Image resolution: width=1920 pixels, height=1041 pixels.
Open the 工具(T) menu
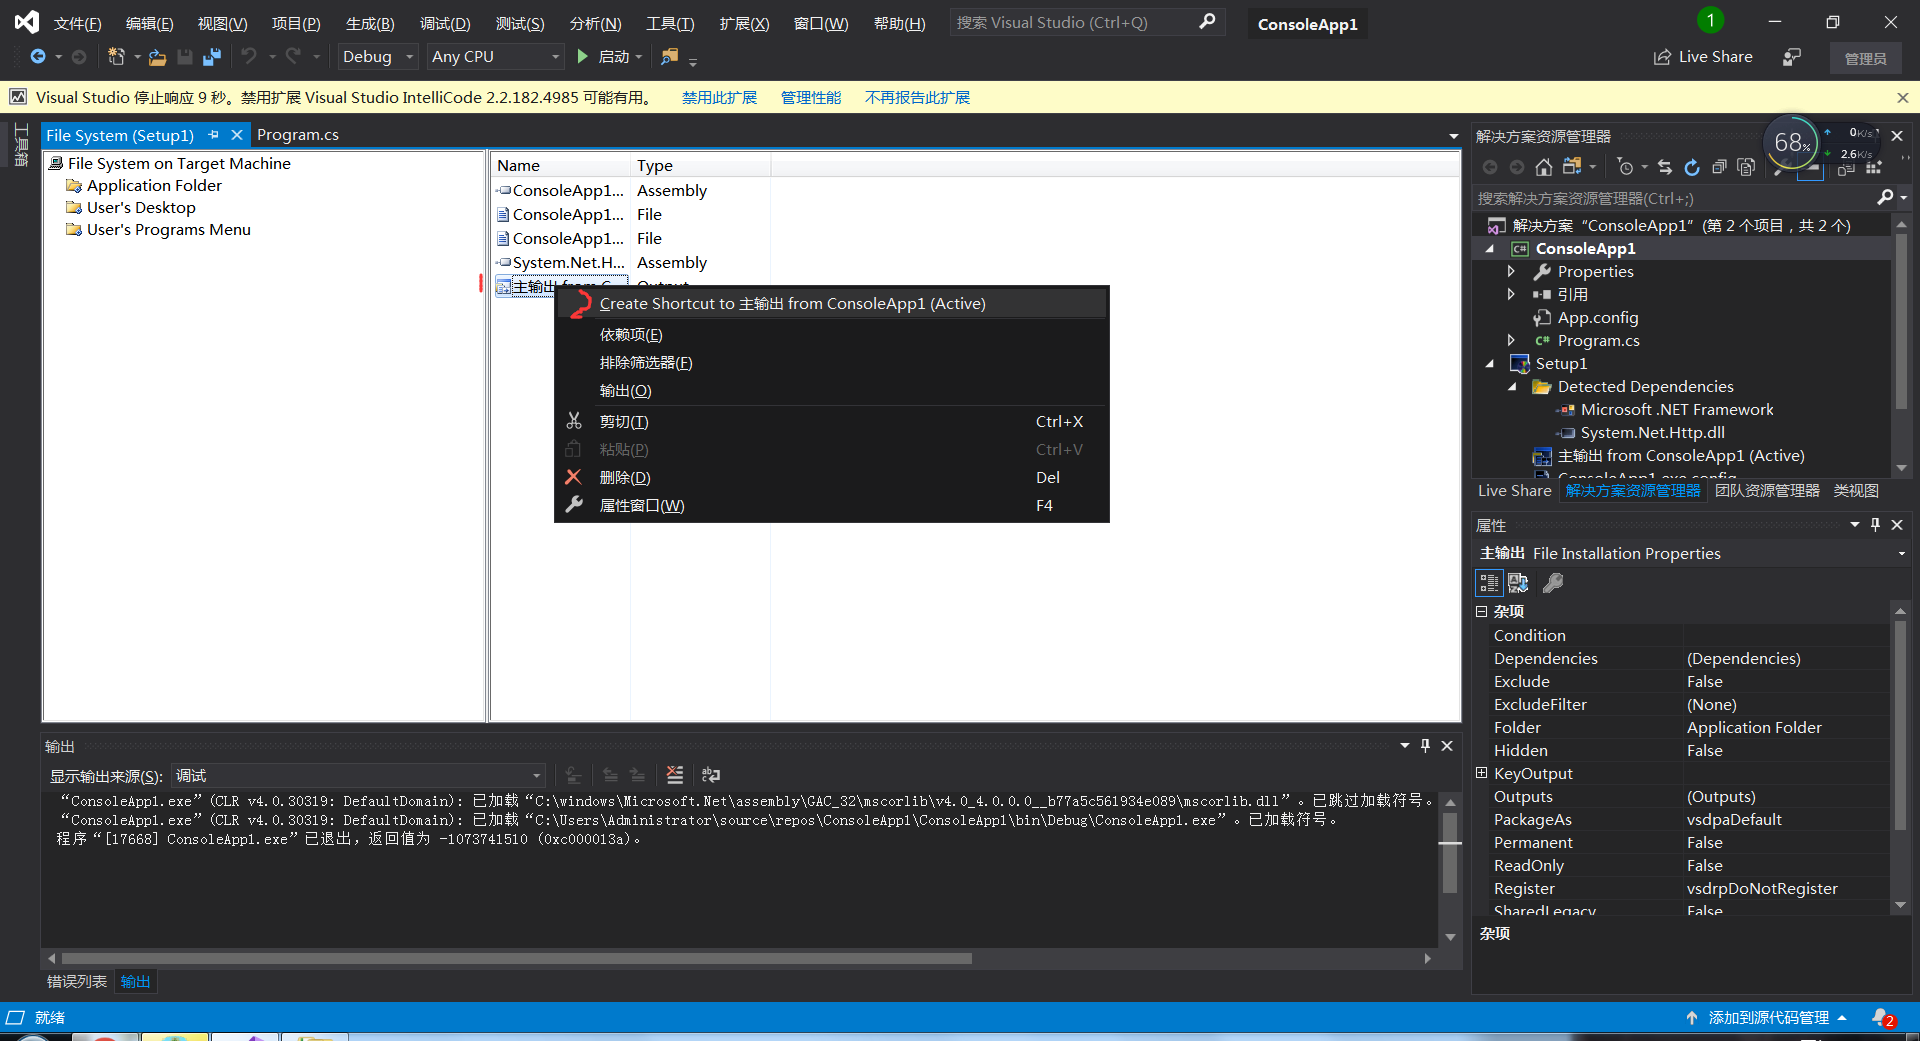pos(670,23)
